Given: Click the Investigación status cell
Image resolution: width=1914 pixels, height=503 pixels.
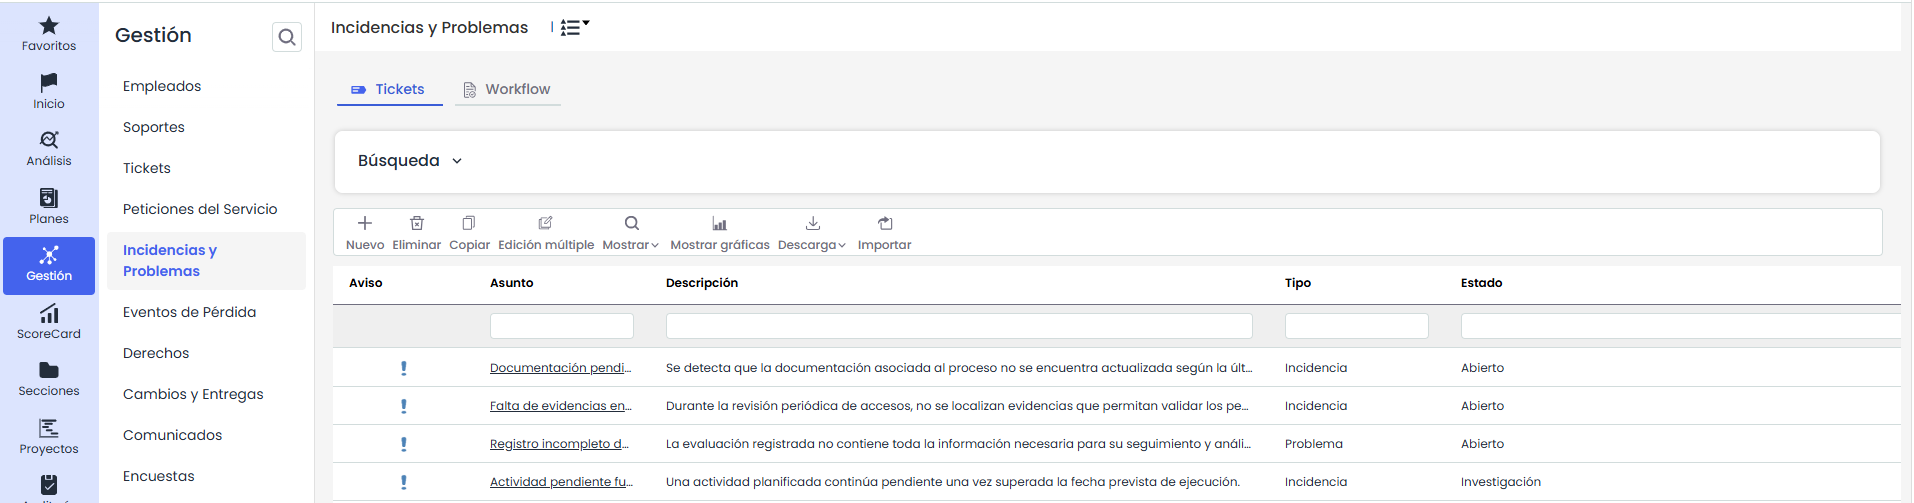Looking at the screenshot, I should [1501, 482].
